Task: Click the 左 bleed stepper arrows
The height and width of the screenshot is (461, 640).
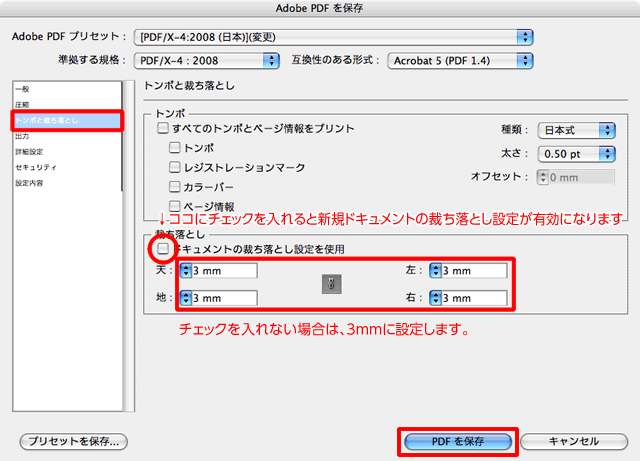Action: coord(436,271)
